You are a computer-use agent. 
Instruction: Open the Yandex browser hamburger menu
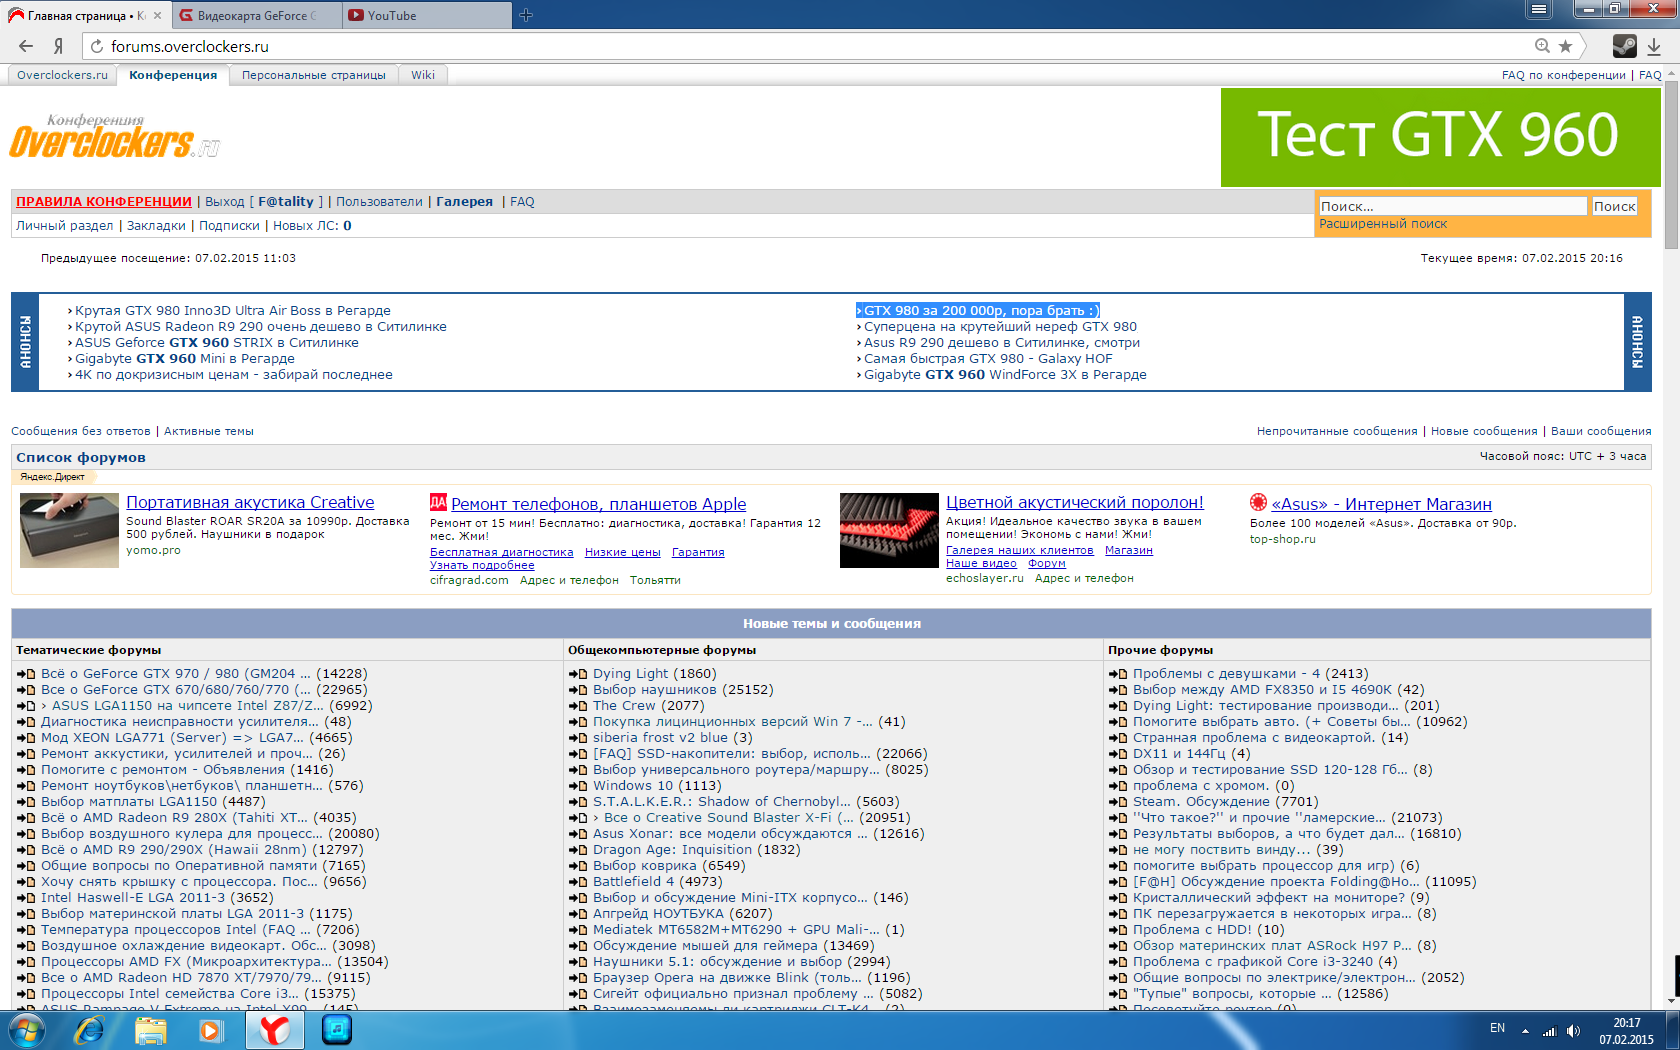pos(1539,9)
